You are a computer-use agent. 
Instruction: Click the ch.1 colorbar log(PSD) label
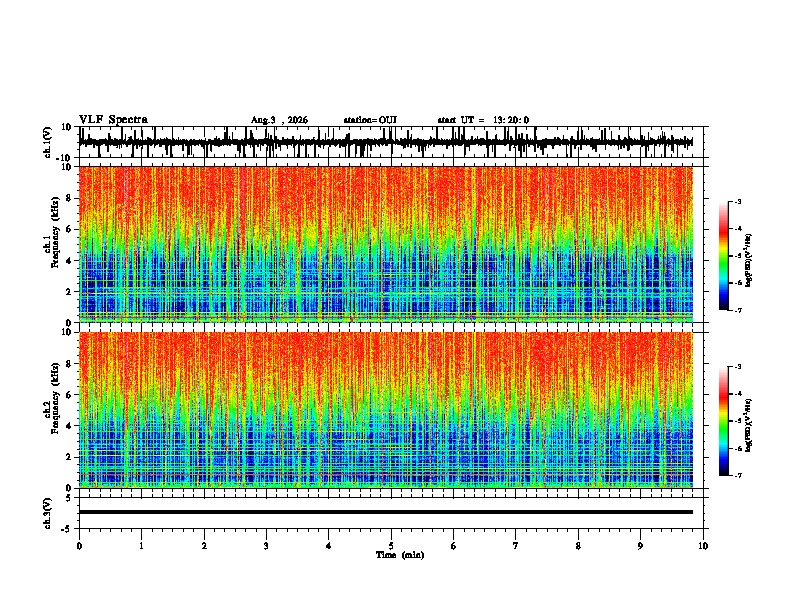[x=749, y=261]
